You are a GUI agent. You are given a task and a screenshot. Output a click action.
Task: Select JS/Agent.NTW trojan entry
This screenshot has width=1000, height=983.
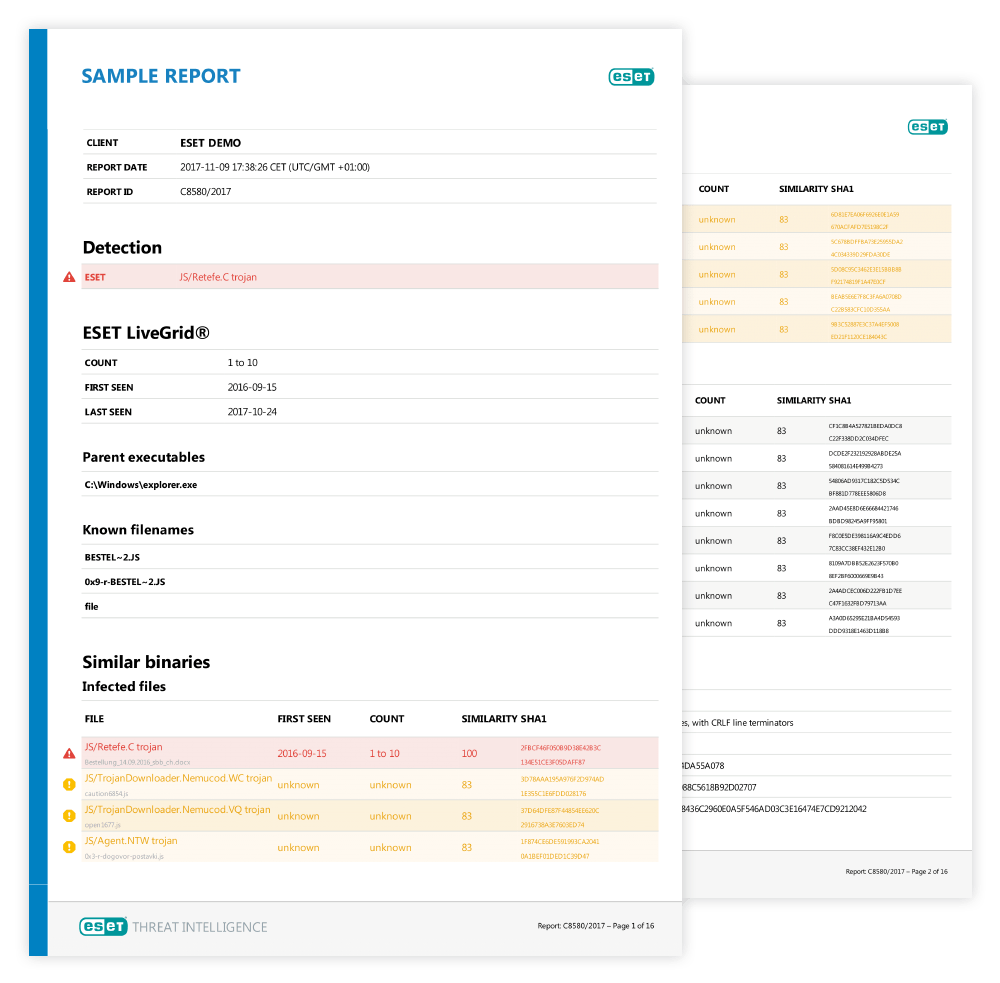click(x=131, y=841)
